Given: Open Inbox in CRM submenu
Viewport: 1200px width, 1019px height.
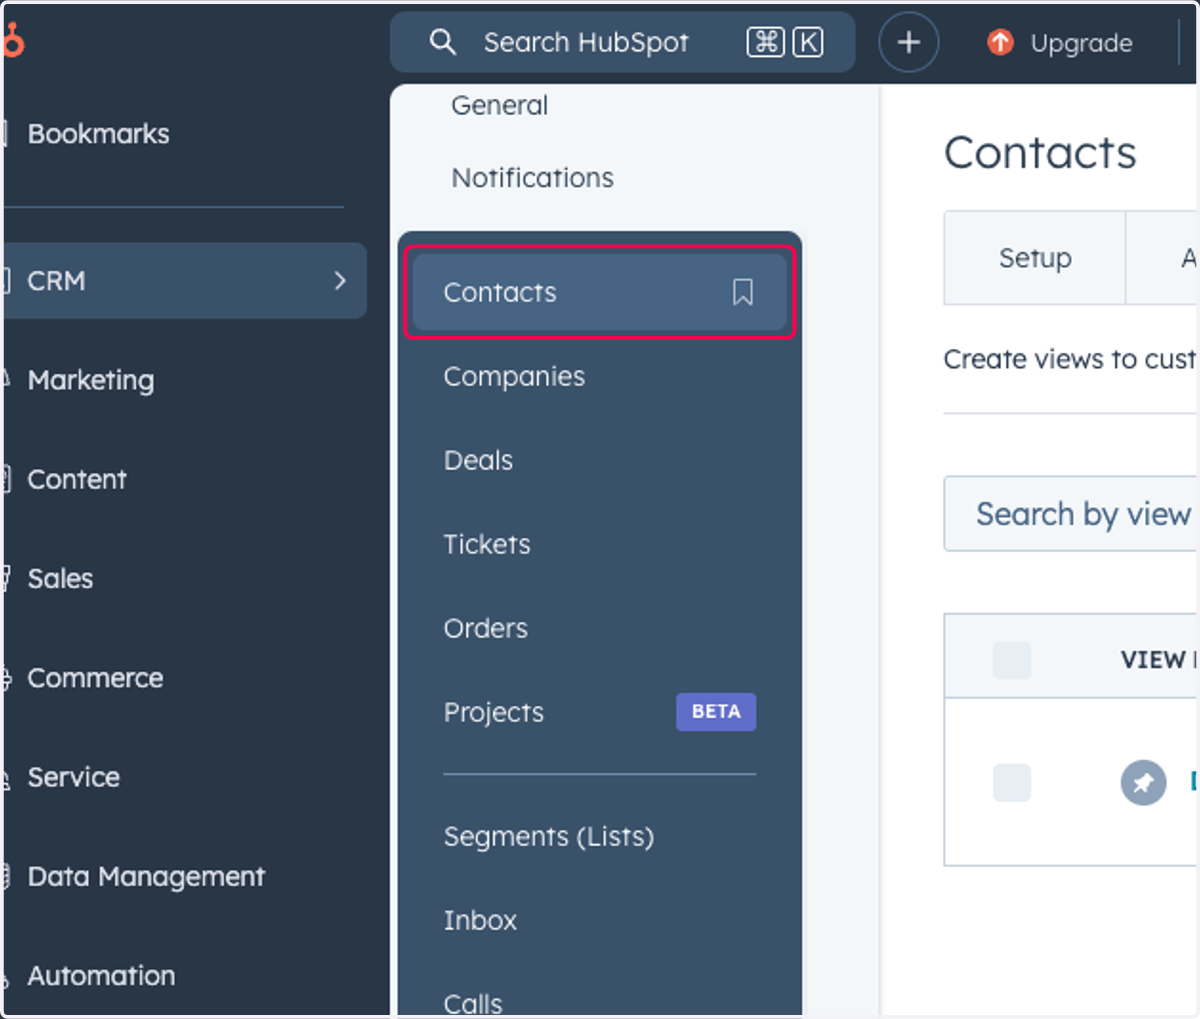Looking at the screenshot, I should pos(480,920).
